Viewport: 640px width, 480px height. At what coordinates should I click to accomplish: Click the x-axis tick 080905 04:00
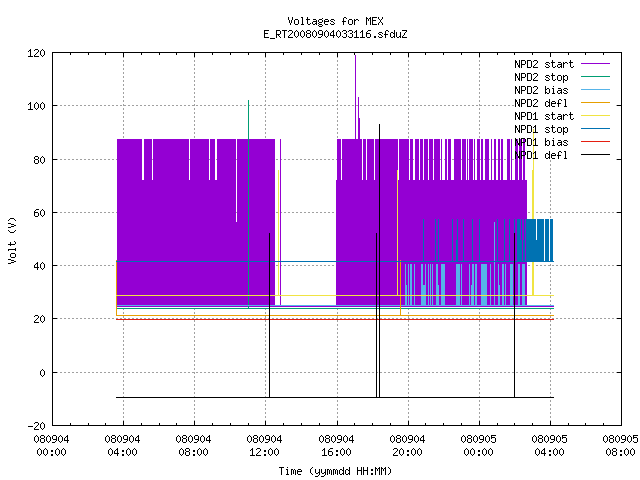click(549, 446)
